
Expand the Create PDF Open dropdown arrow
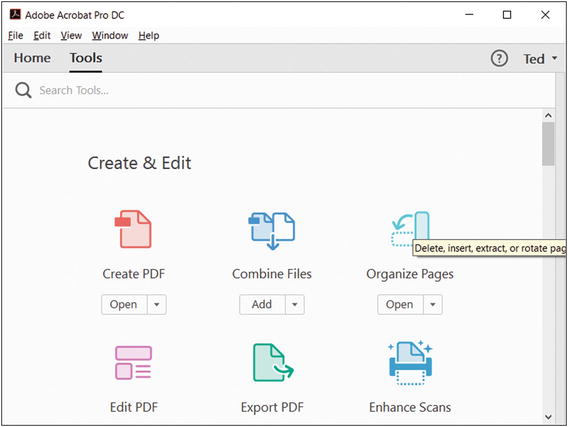(x=157, y=304)
